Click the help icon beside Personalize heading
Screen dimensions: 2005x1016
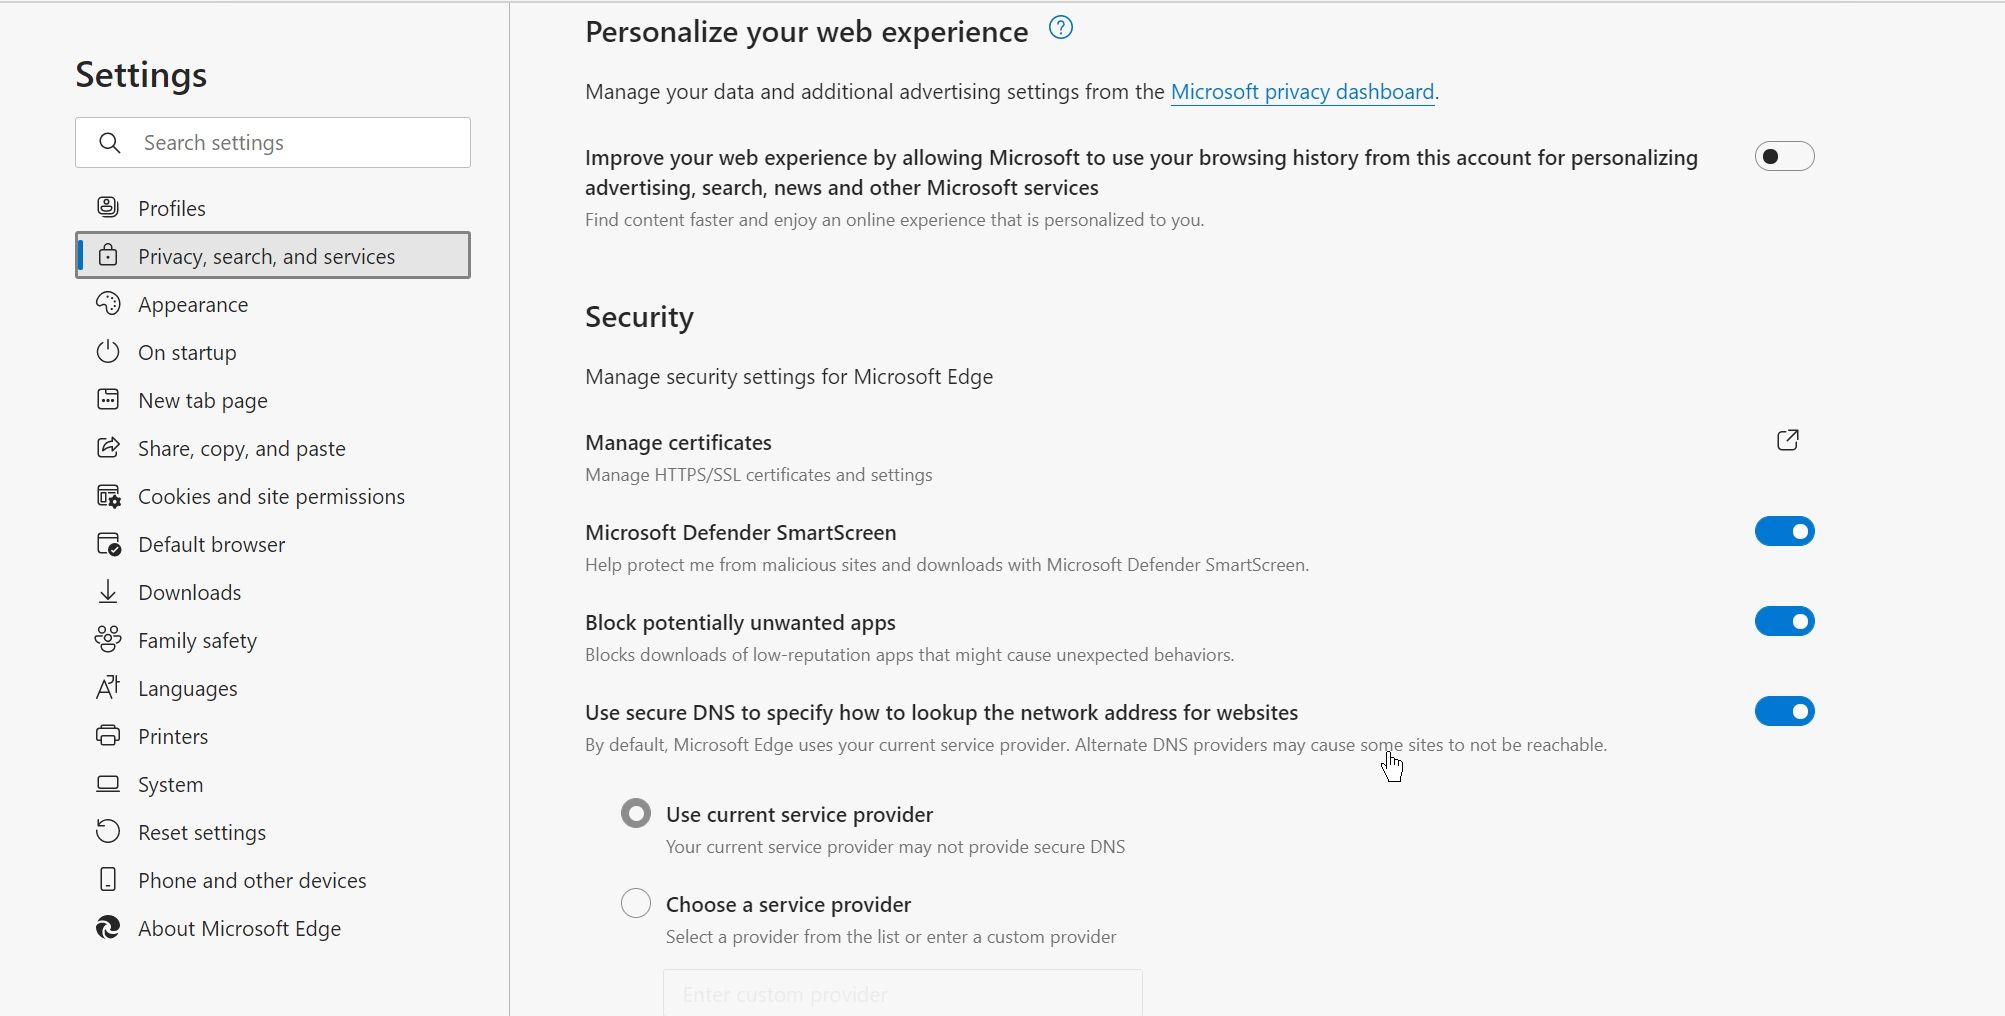(x=1060, y=28)
